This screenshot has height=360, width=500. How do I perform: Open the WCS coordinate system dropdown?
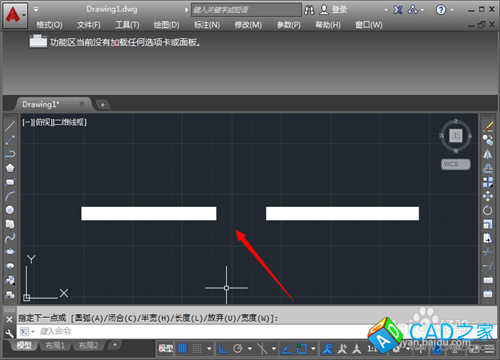(456, 164)
